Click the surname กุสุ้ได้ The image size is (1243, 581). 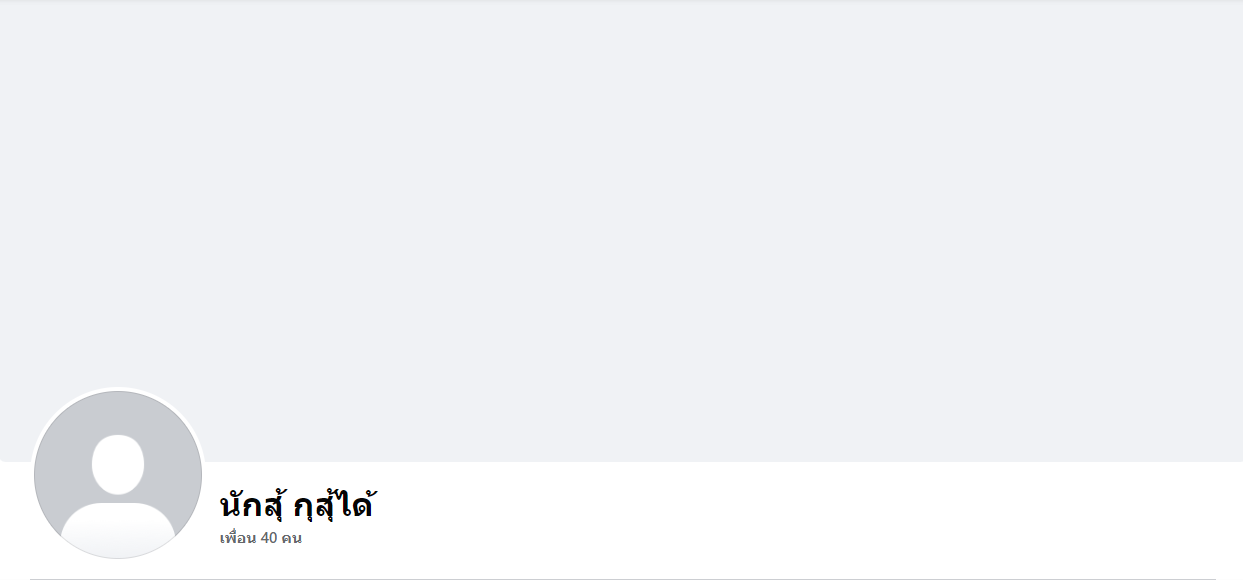pos(333,506)
